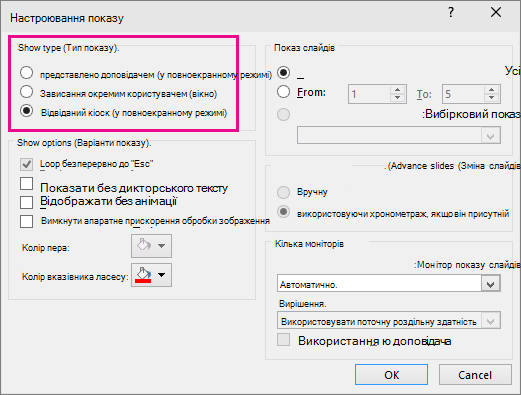Click the laser pointer color paint bucket
Image resolution: width=521 pixels, height=395 pixels.
click(x=143, y=275)
